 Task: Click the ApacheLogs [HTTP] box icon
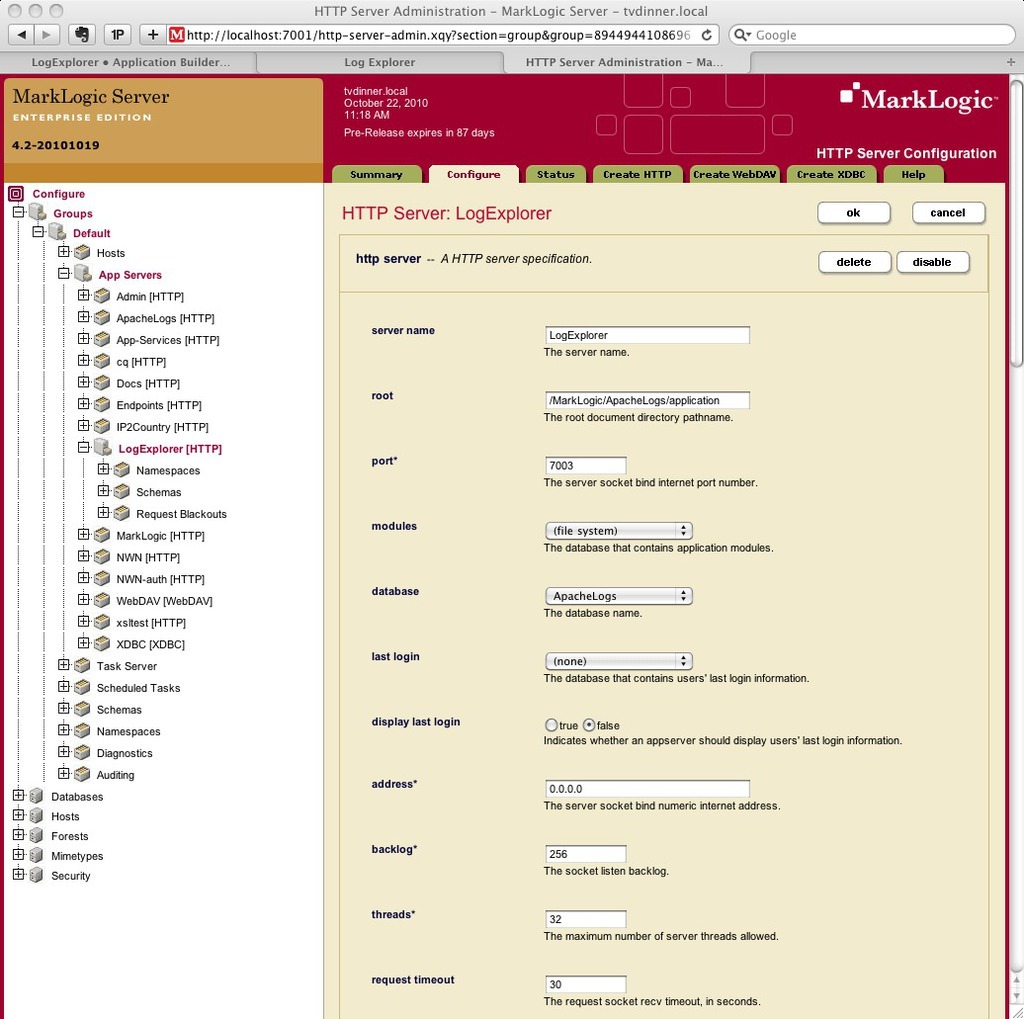[102, 317]
